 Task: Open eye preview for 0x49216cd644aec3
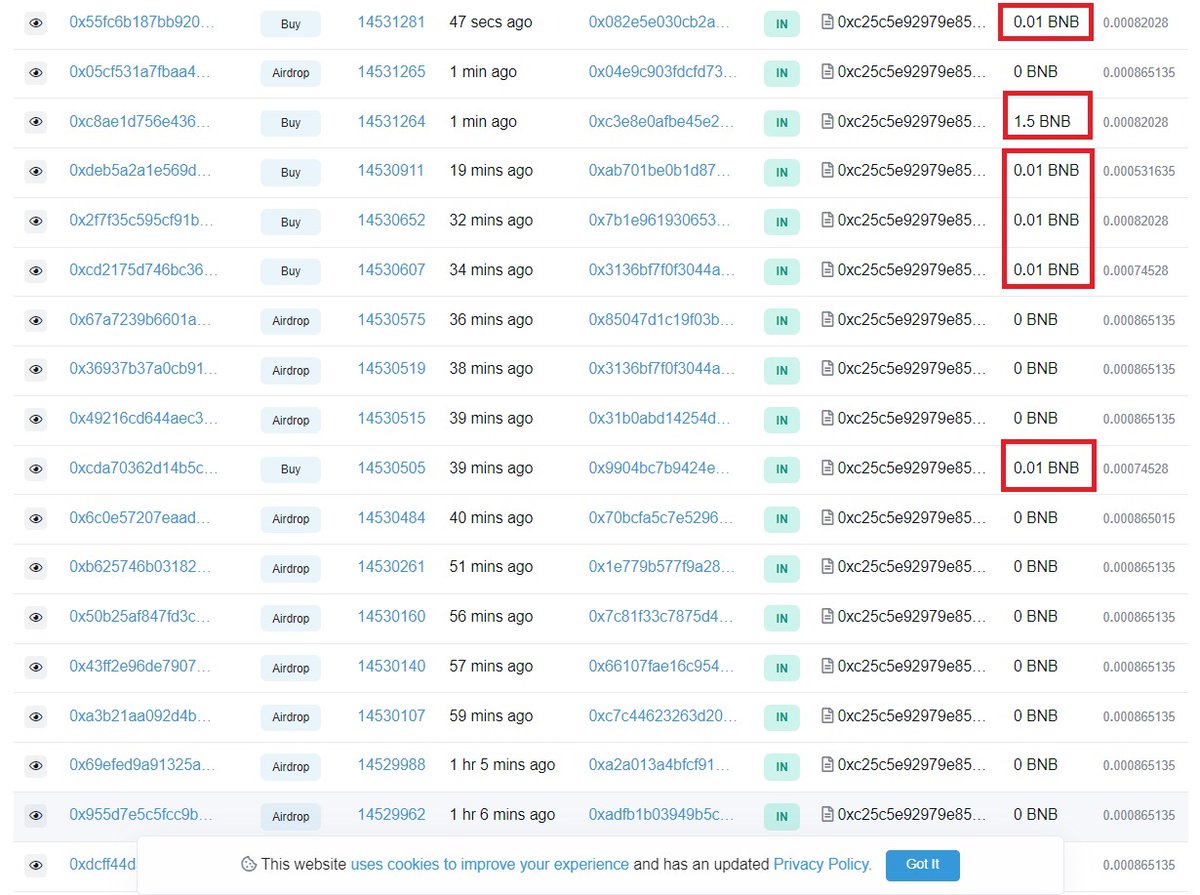click(36, 419)
